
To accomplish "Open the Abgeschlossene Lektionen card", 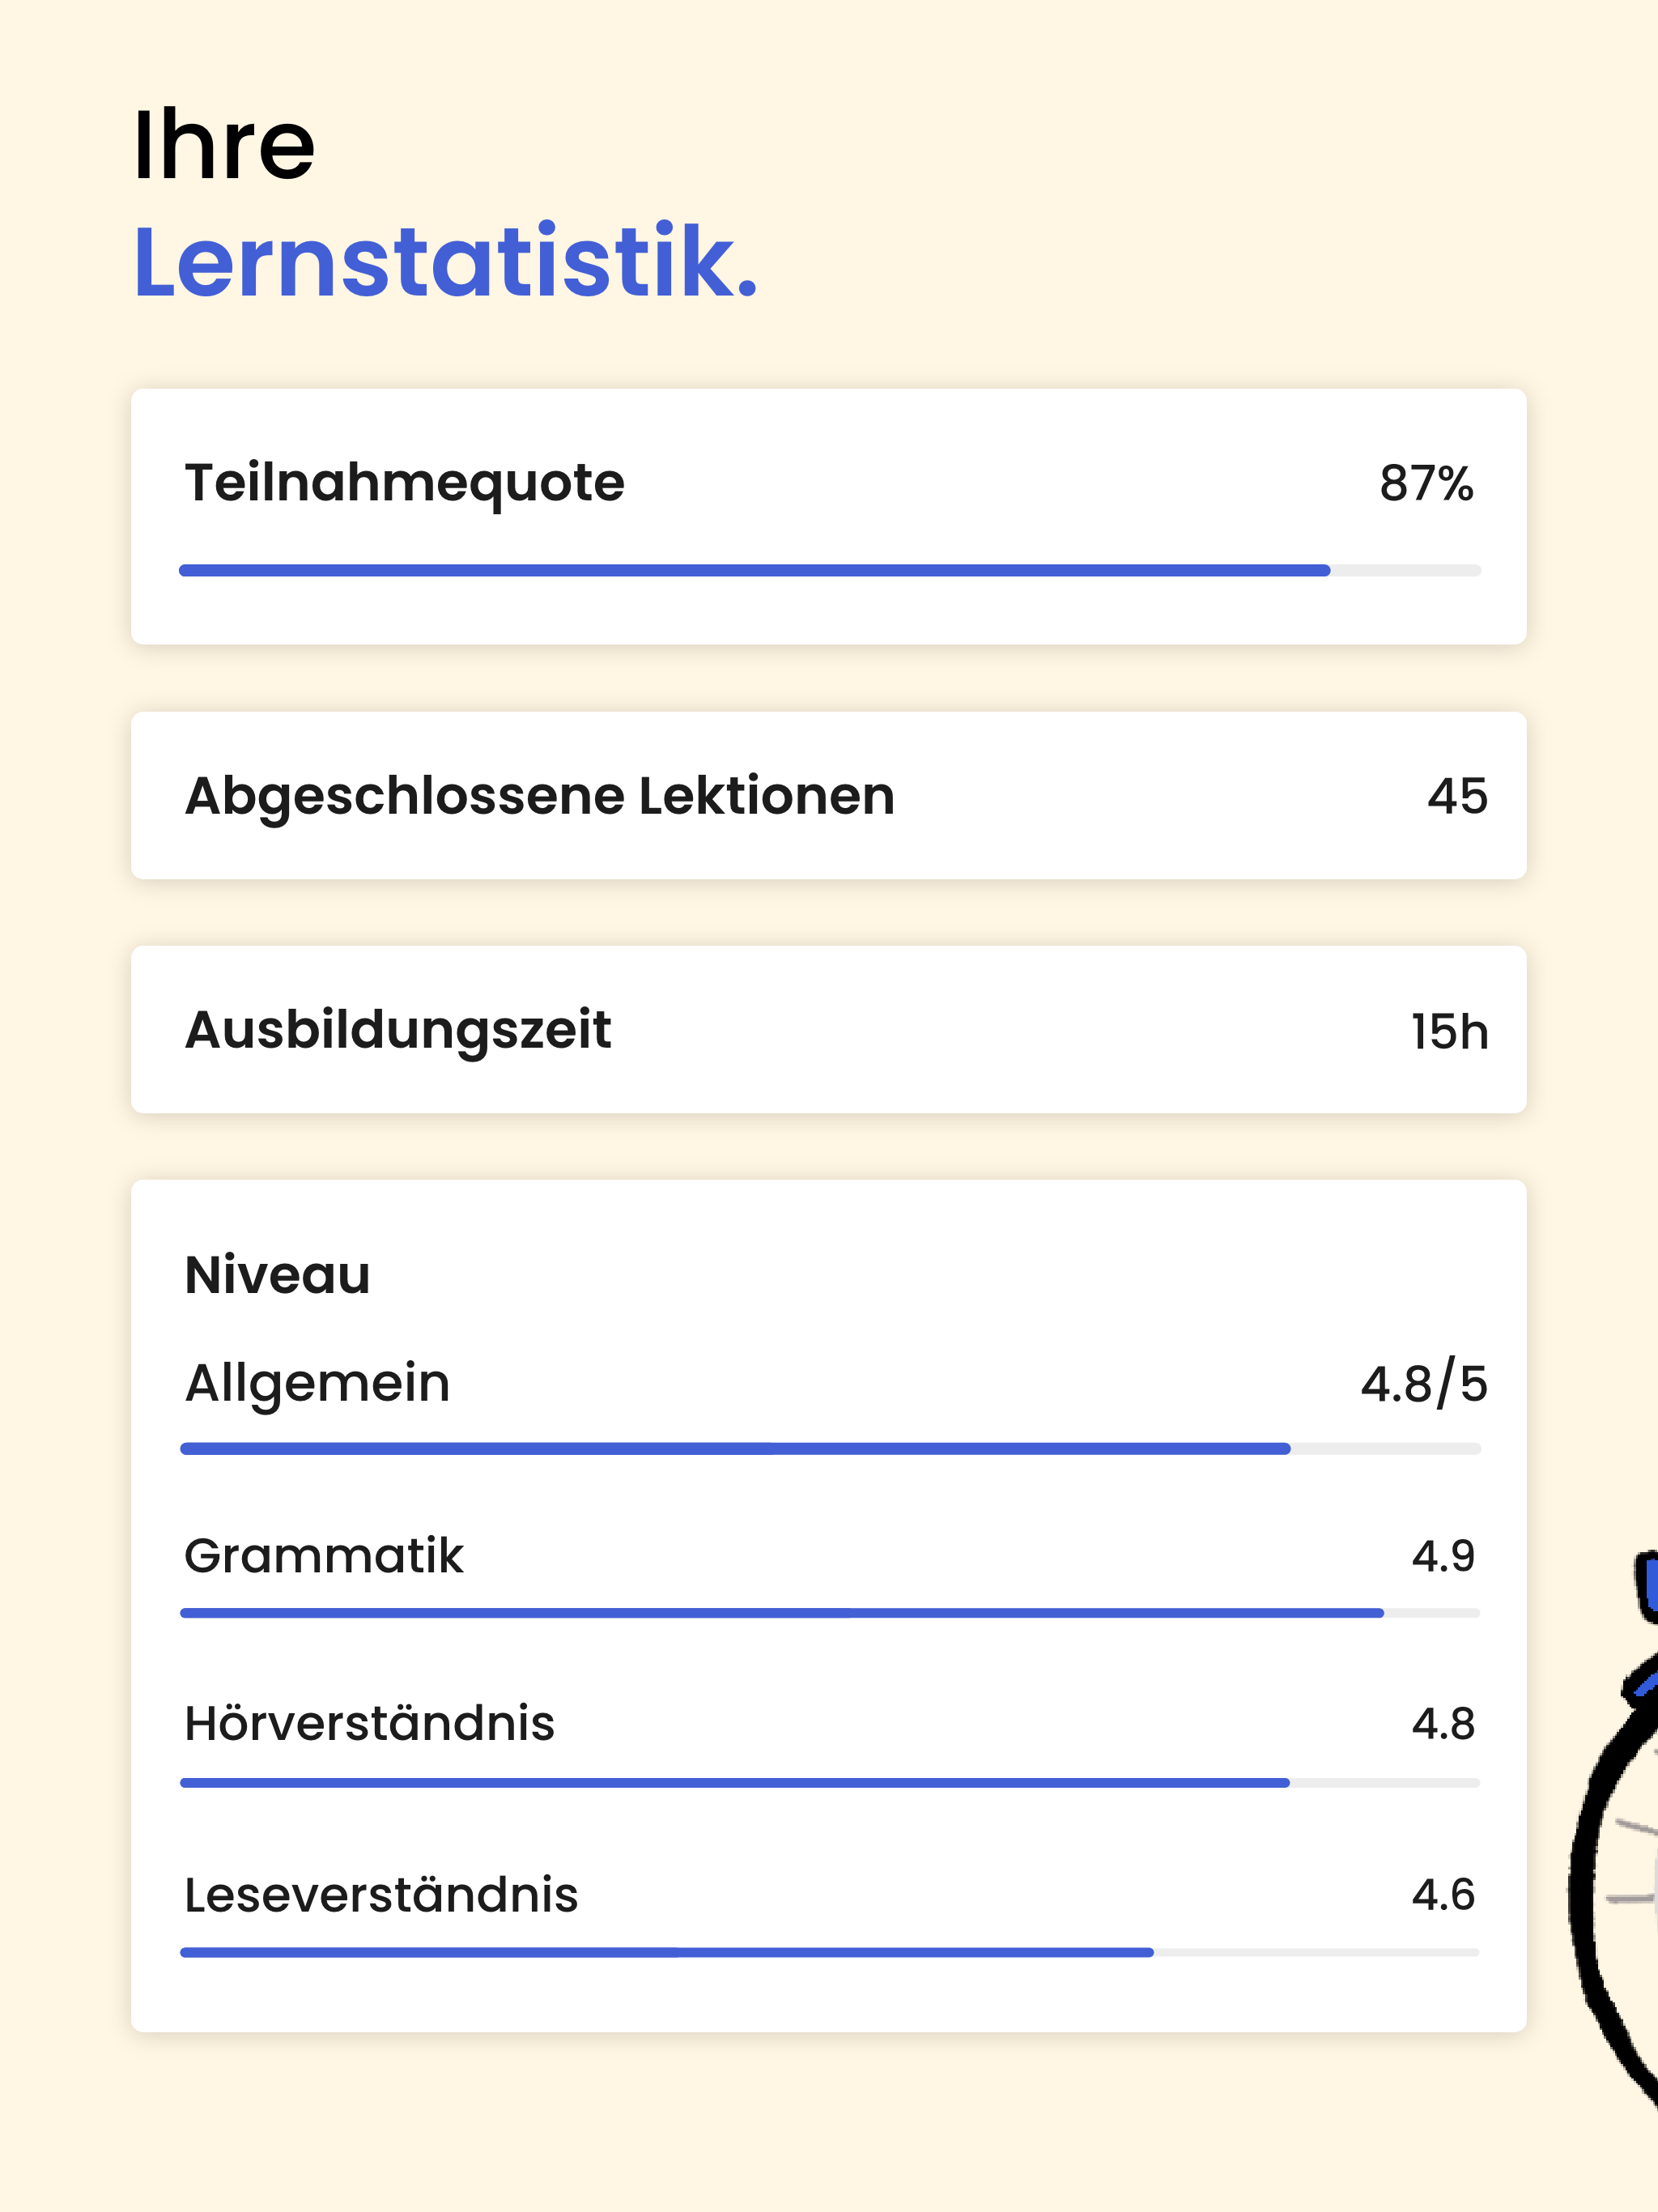I will [x=828, y=795].
